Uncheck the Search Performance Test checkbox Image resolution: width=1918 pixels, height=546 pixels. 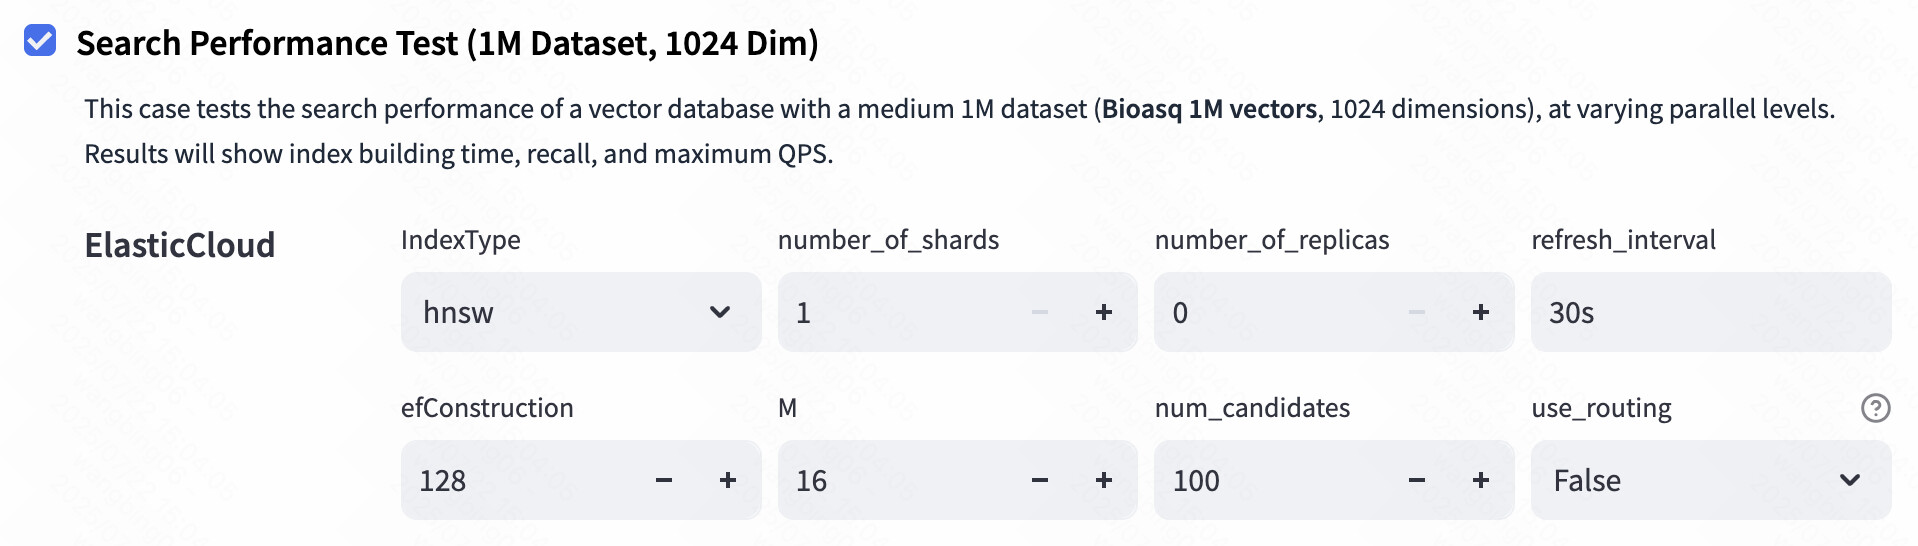pyautogui.click(x=40, y=41)
